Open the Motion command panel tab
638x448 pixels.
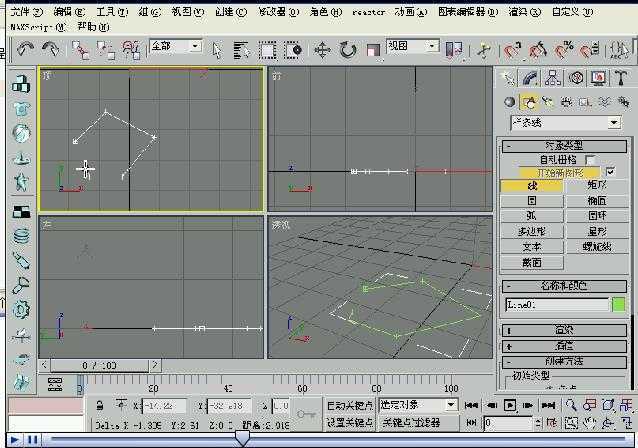(576, 78)
